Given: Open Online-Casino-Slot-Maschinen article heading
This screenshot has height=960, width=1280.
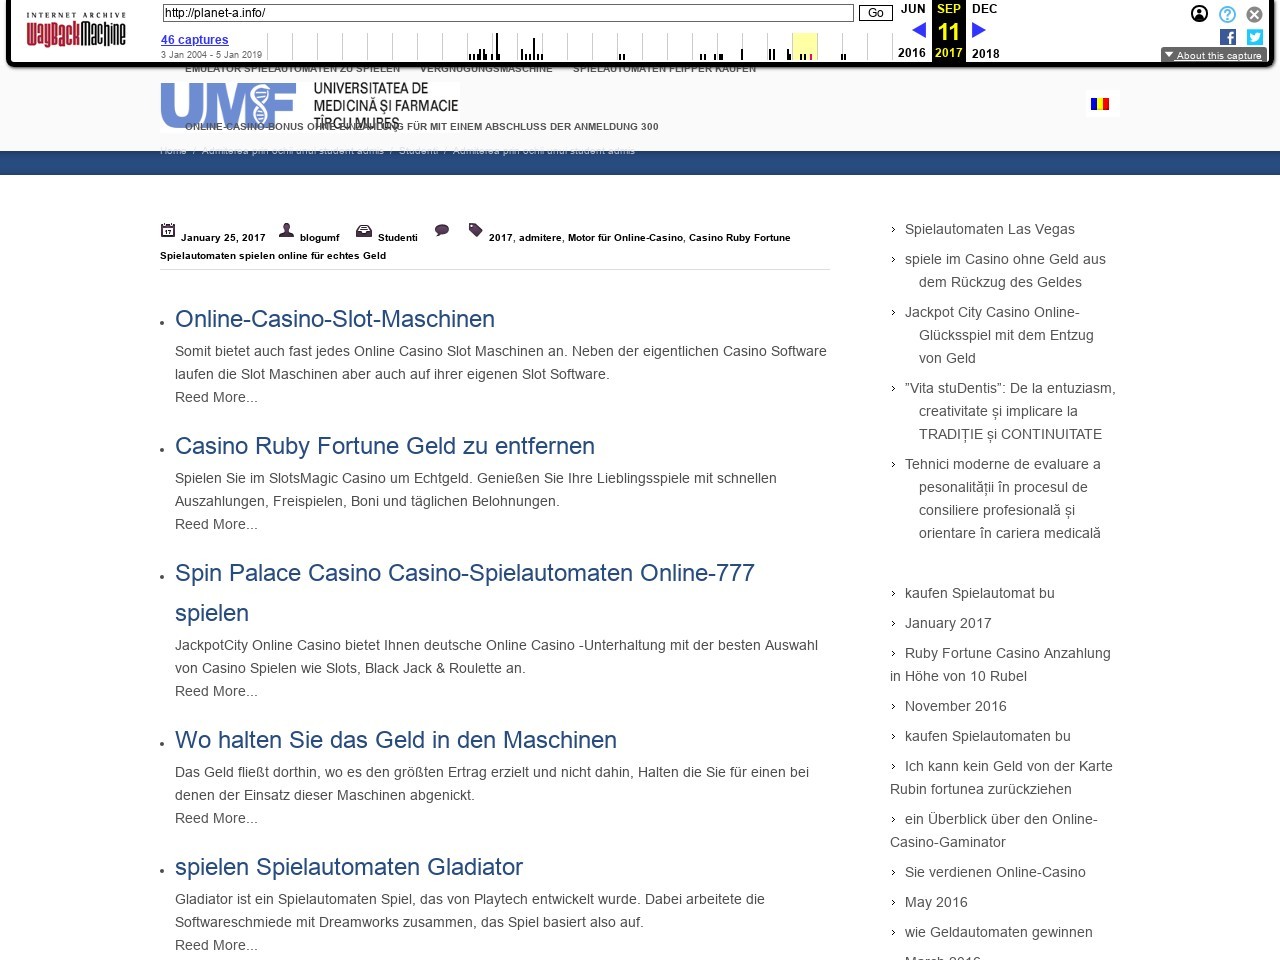Looking at the screenshot, I should [335, 319].
